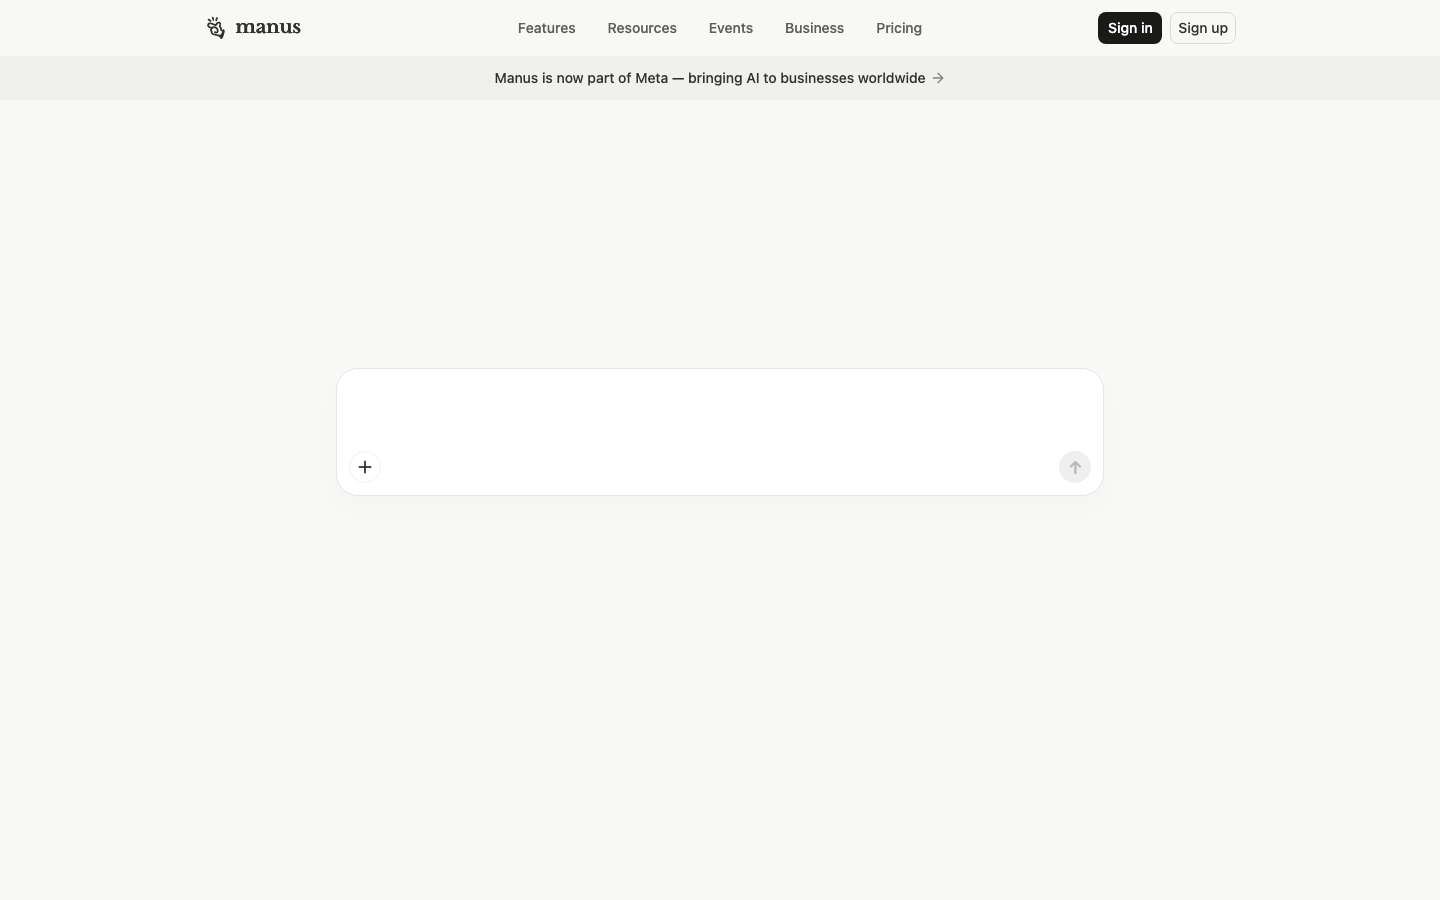Go to the Events page

tap(730, 28)
